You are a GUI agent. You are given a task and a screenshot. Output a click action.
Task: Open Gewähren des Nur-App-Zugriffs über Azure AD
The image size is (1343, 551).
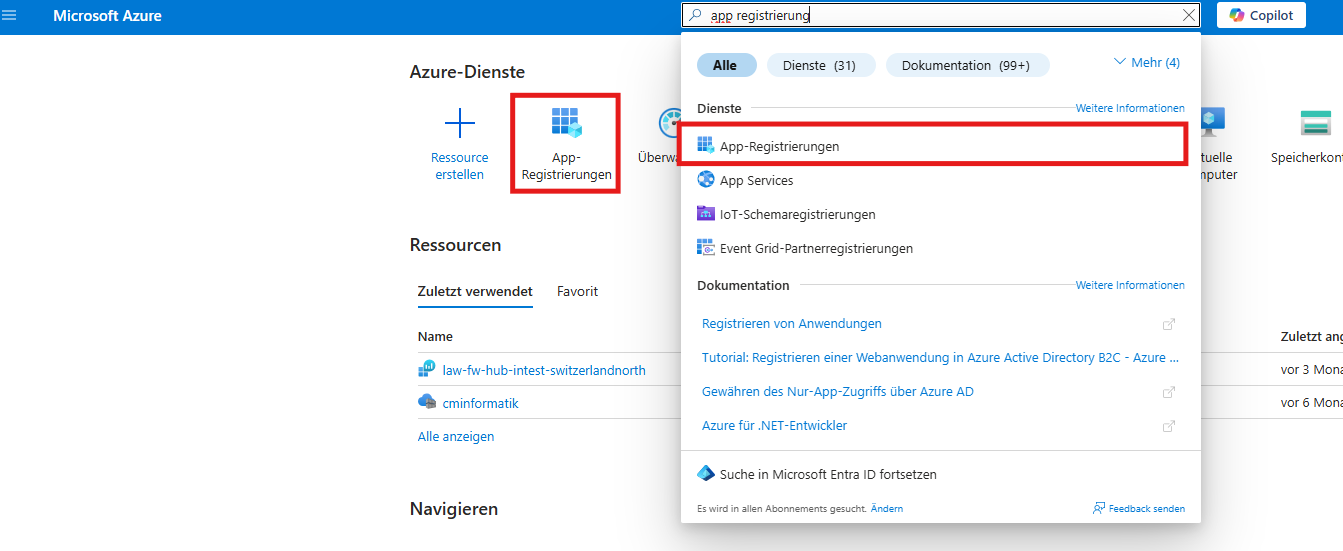click(x=838, y=392)
